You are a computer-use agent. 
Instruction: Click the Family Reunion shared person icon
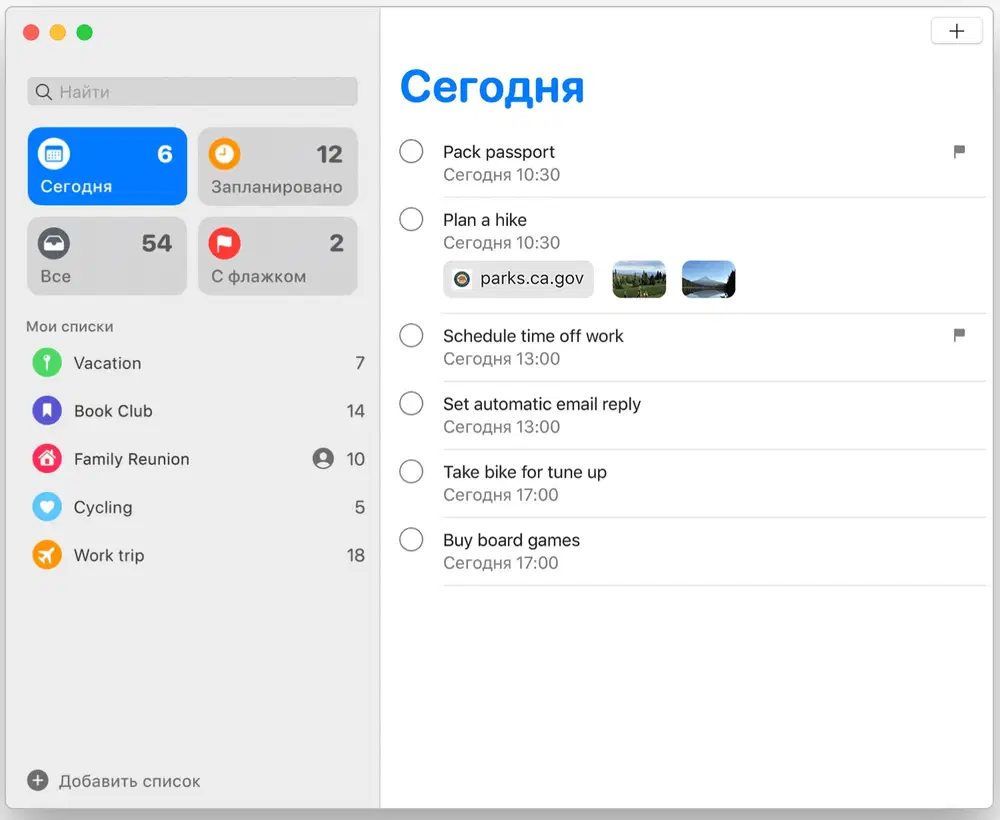pyautogui.click(x=322, y=459)
